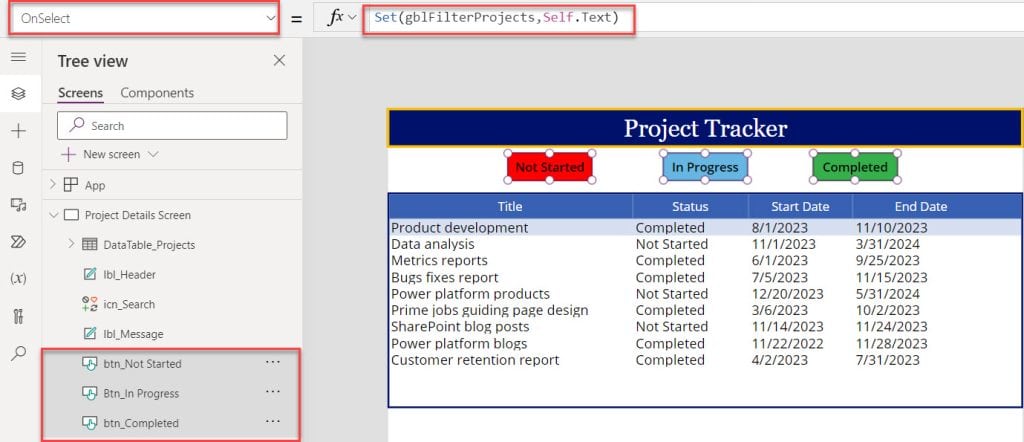1024x442 pixels.
Task: Click the Btn_In Progress button icon
Action: point(89,393)
